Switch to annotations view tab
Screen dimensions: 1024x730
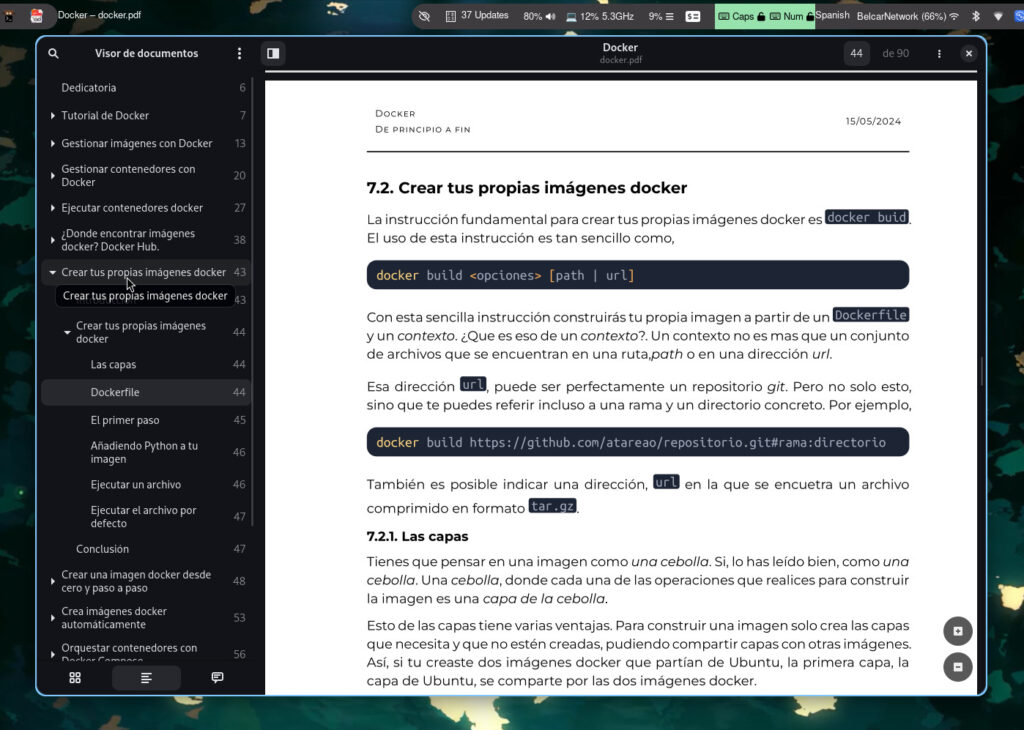click(x=217, y=678)
